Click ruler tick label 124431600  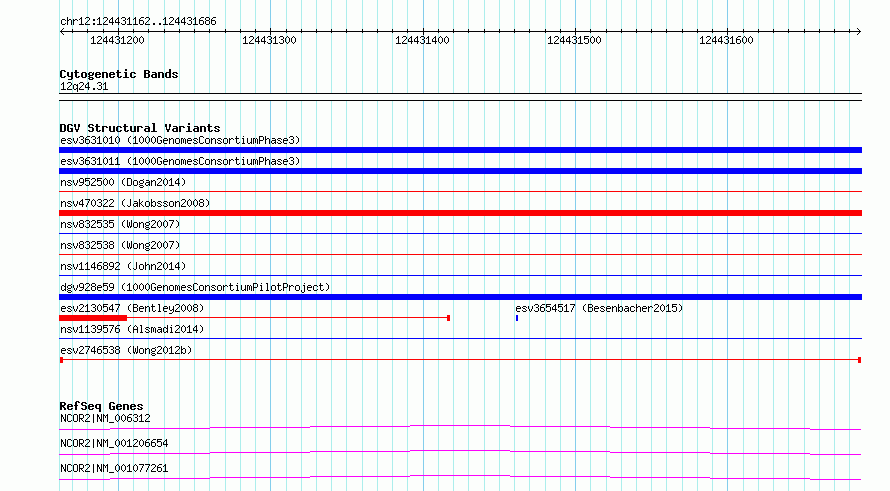pos(726,40)
